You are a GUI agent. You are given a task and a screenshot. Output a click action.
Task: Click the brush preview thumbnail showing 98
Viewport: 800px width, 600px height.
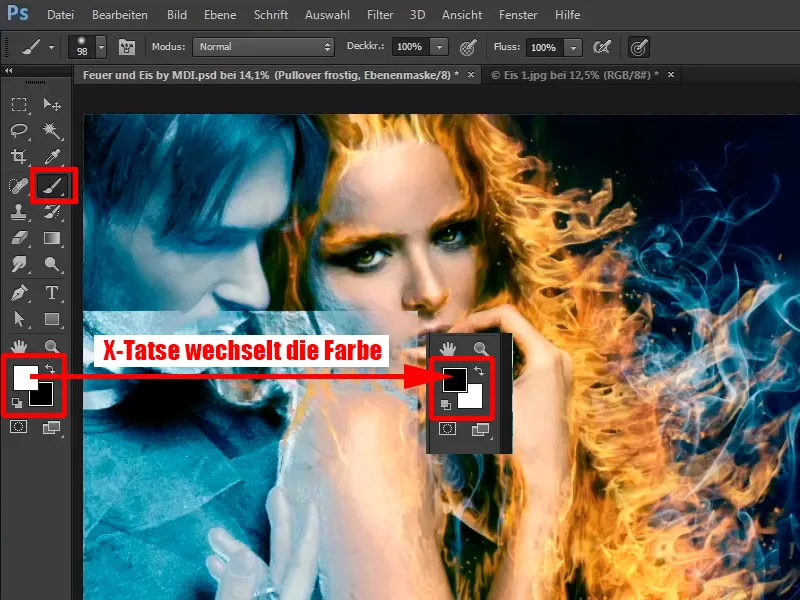tap(82, 47)
